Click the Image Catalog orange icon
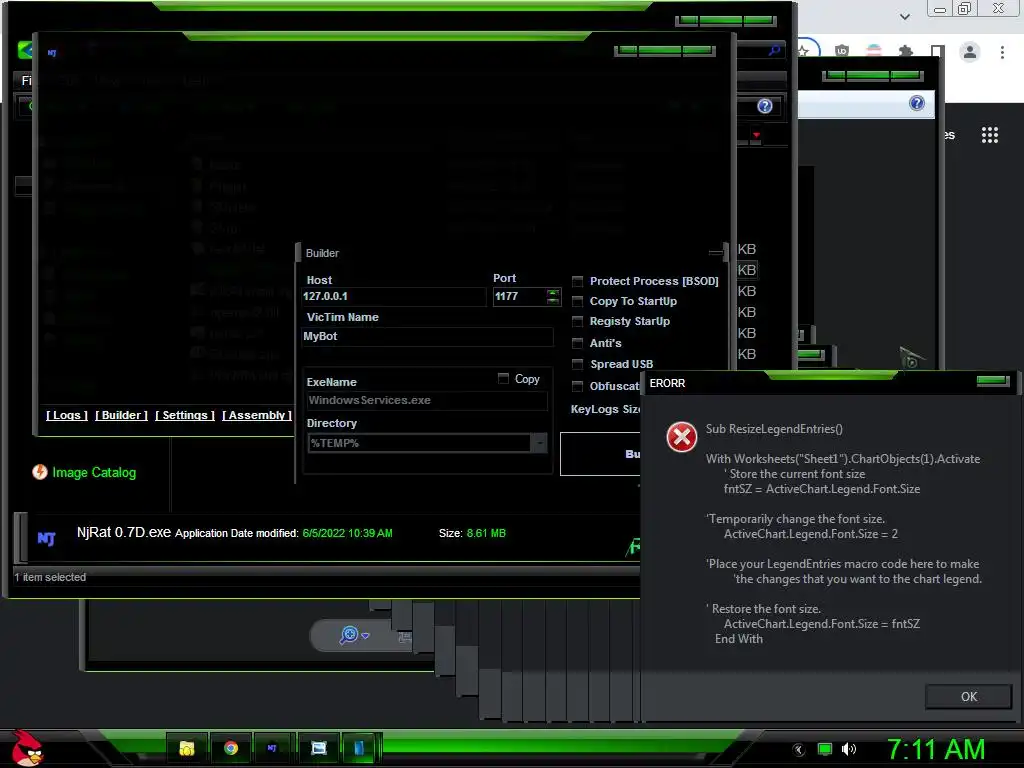This screenshot has width=1024, height=768. point(40,472)
